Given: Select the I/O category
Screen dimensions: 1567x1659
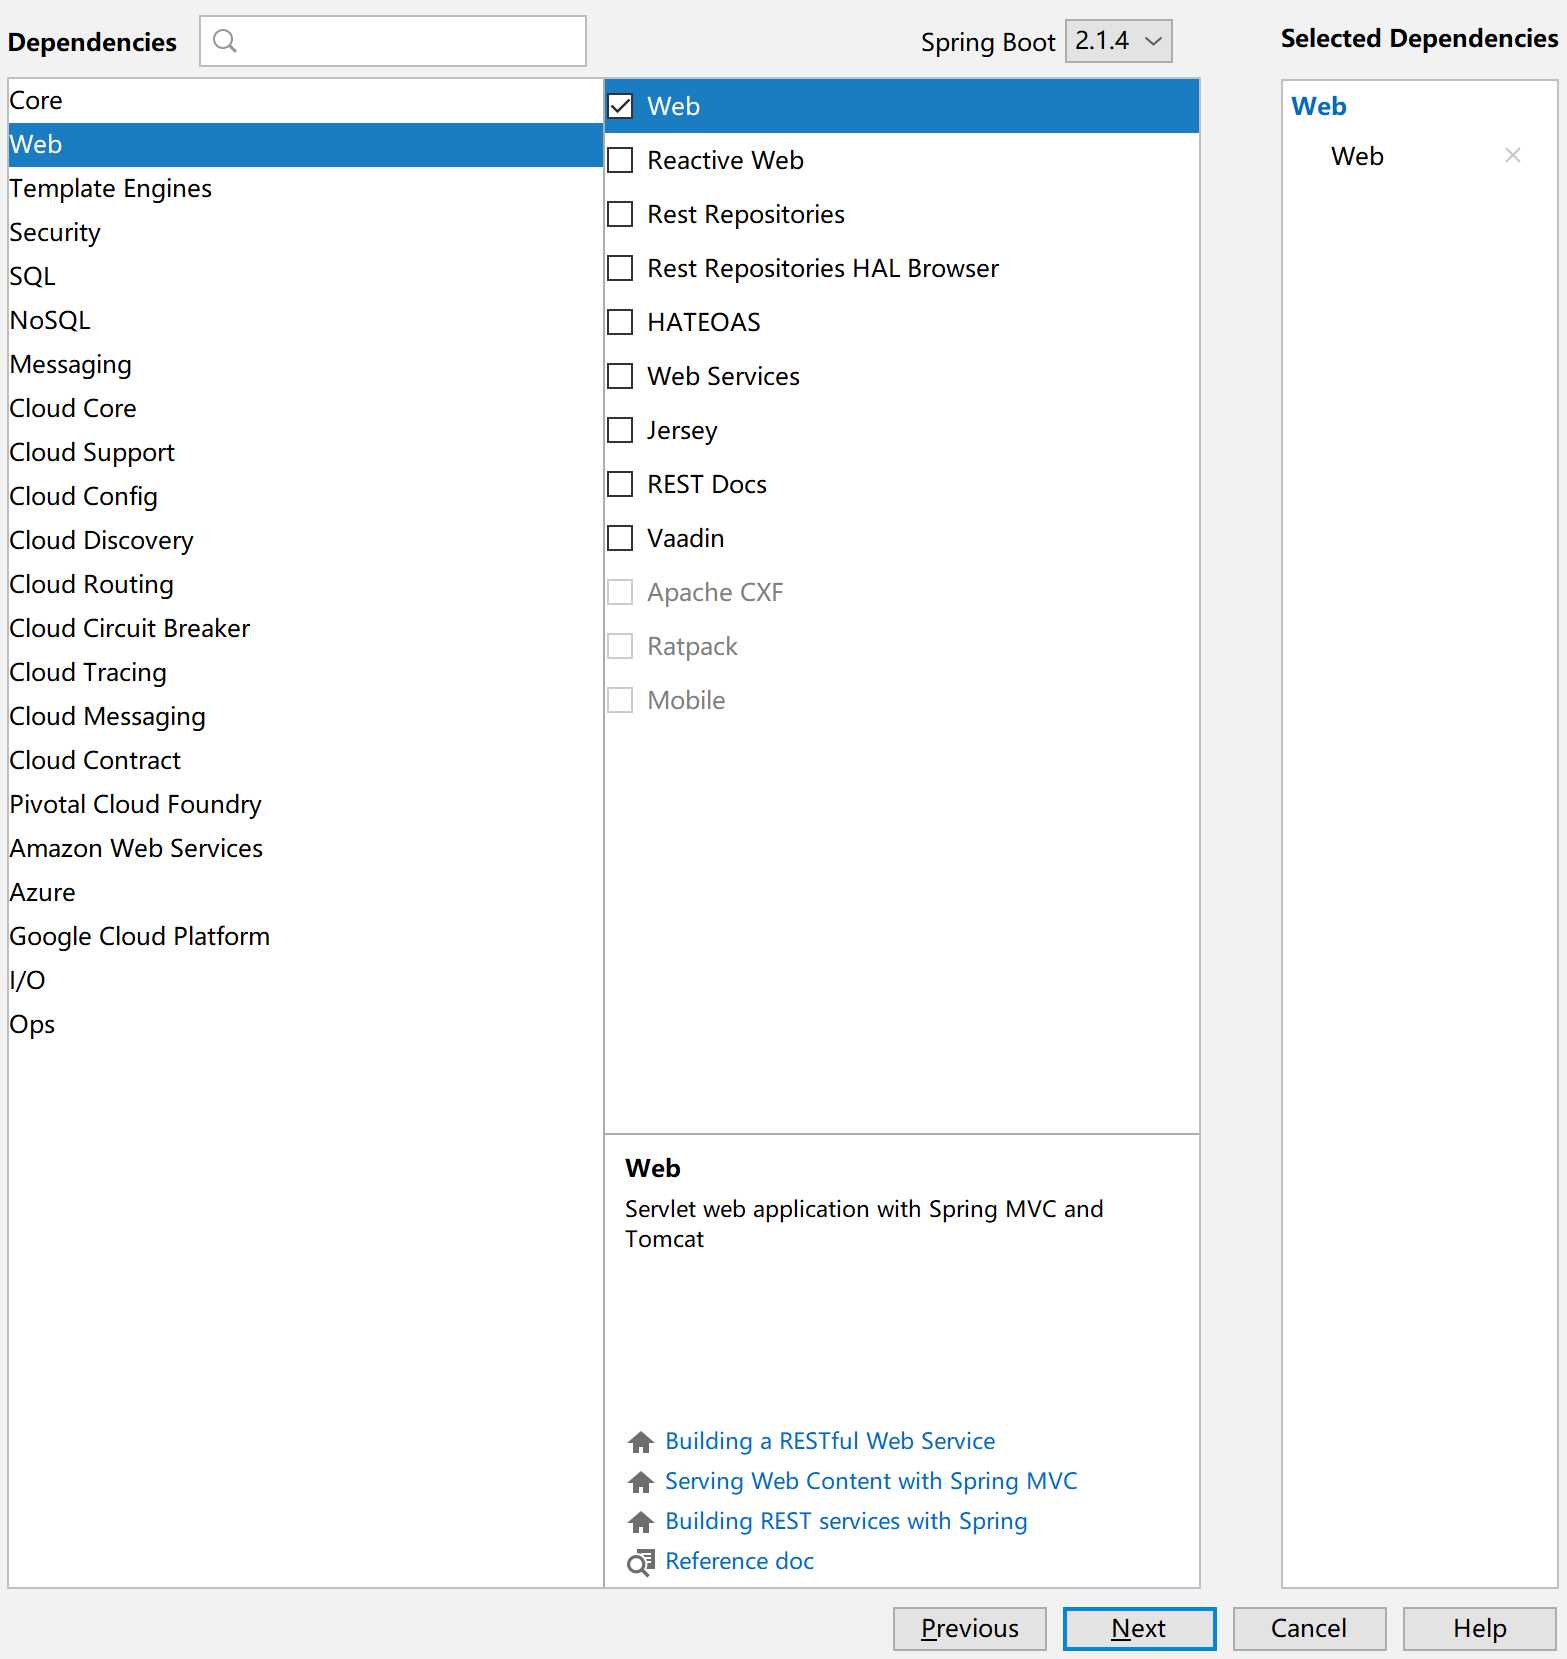Looking at the screenshot, I should pos(305,980).
